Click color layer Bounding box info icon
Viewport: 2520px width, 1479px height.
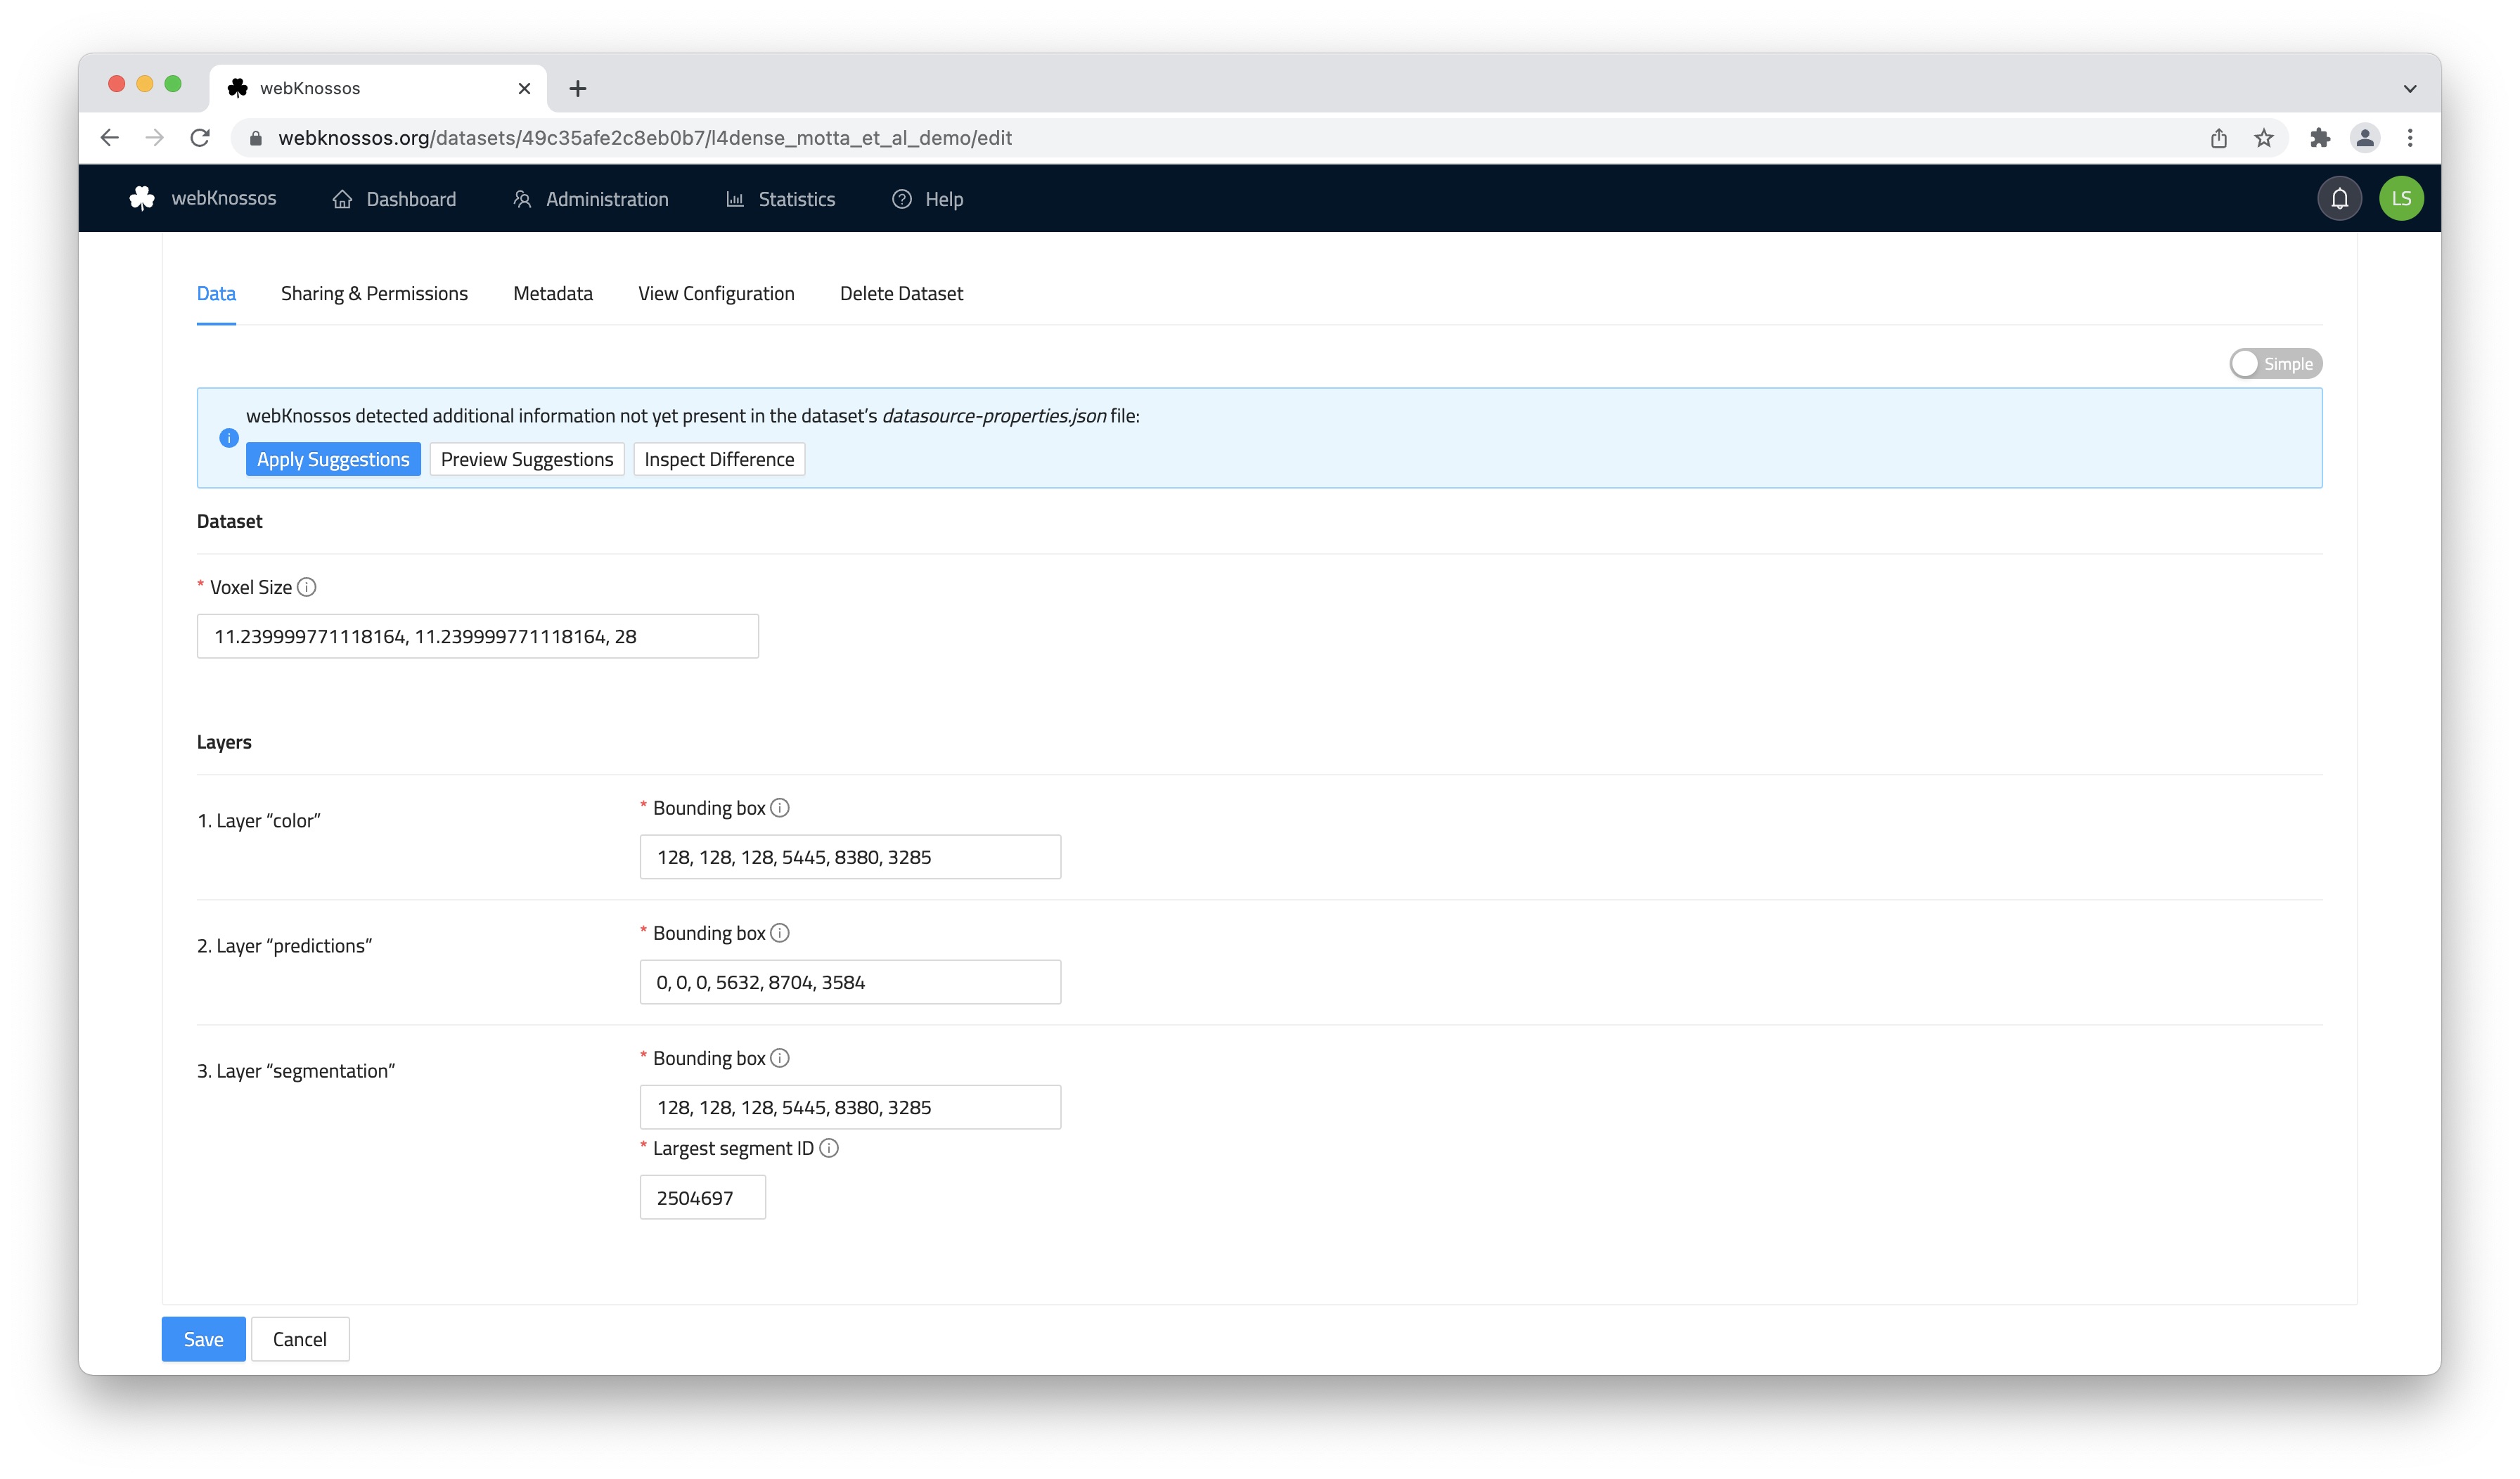click(x=780, y=808)
